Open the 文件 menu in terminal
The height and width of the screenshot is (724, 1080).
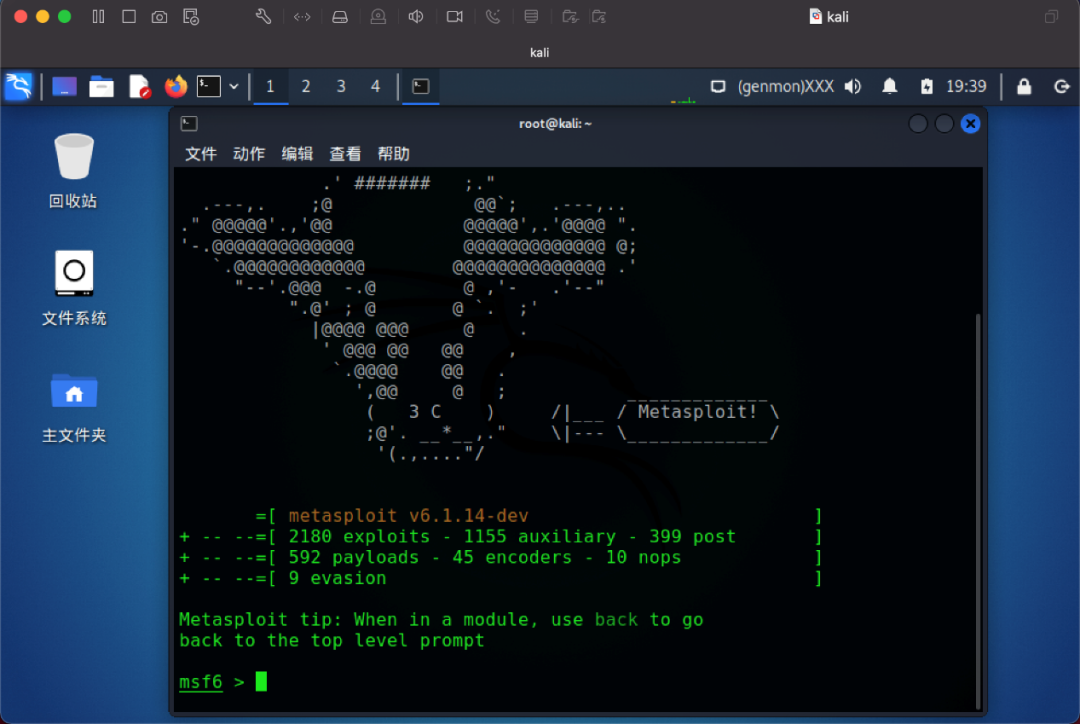point(200,154)
